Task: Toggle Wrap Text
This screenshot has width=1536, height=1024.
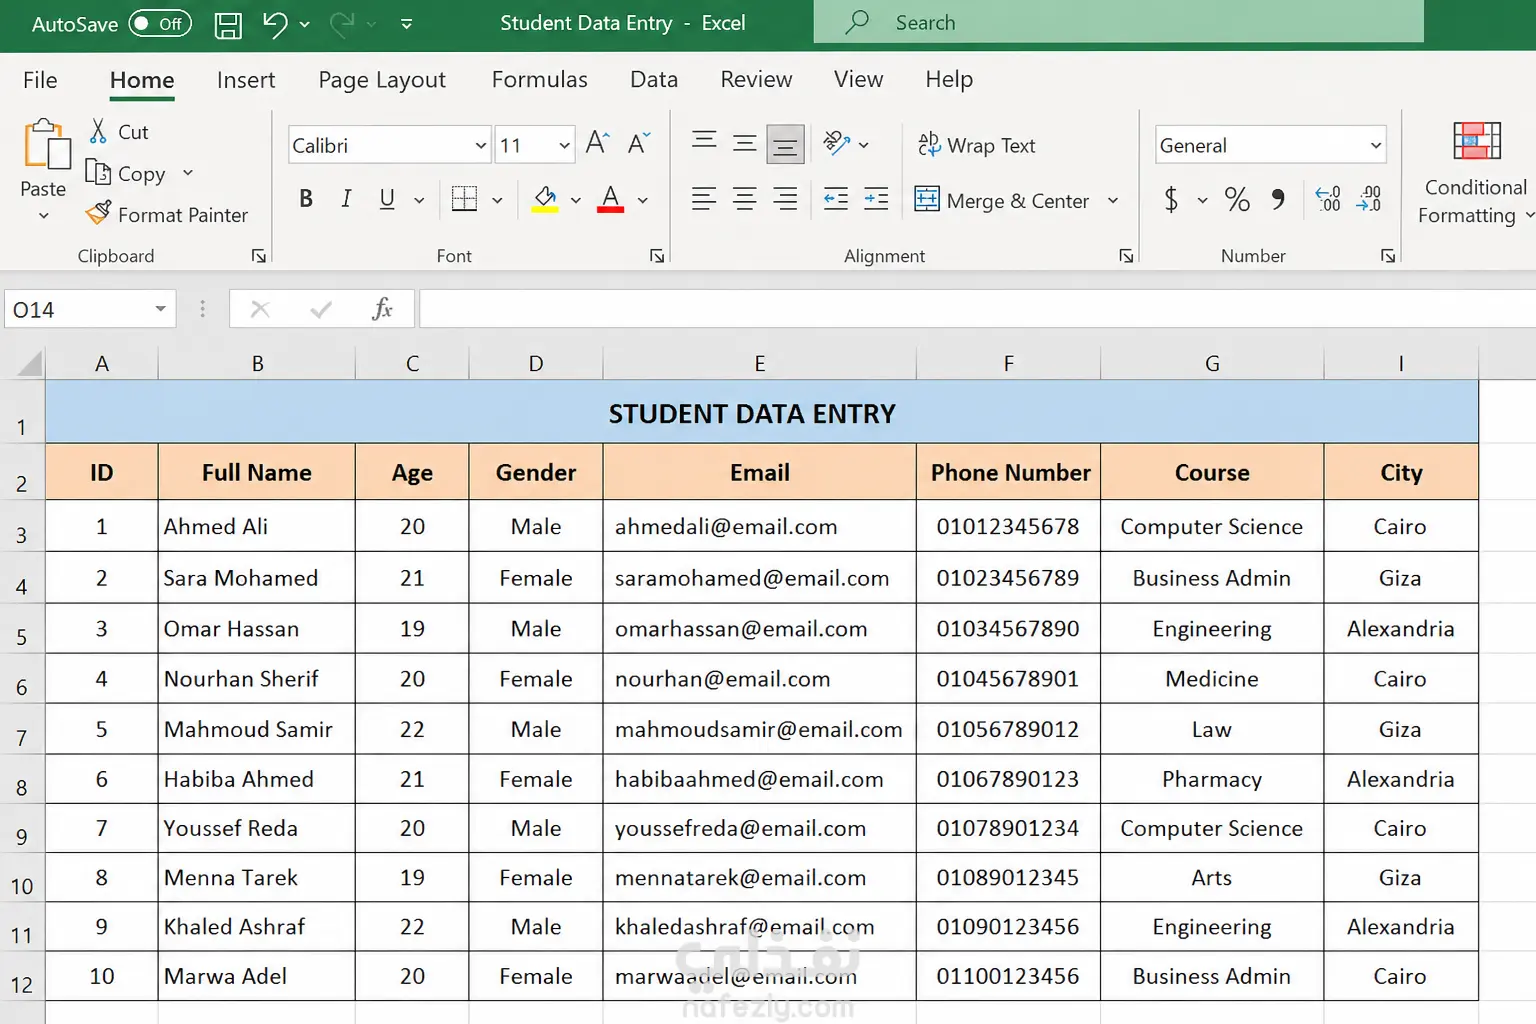Action: [976, 145]
